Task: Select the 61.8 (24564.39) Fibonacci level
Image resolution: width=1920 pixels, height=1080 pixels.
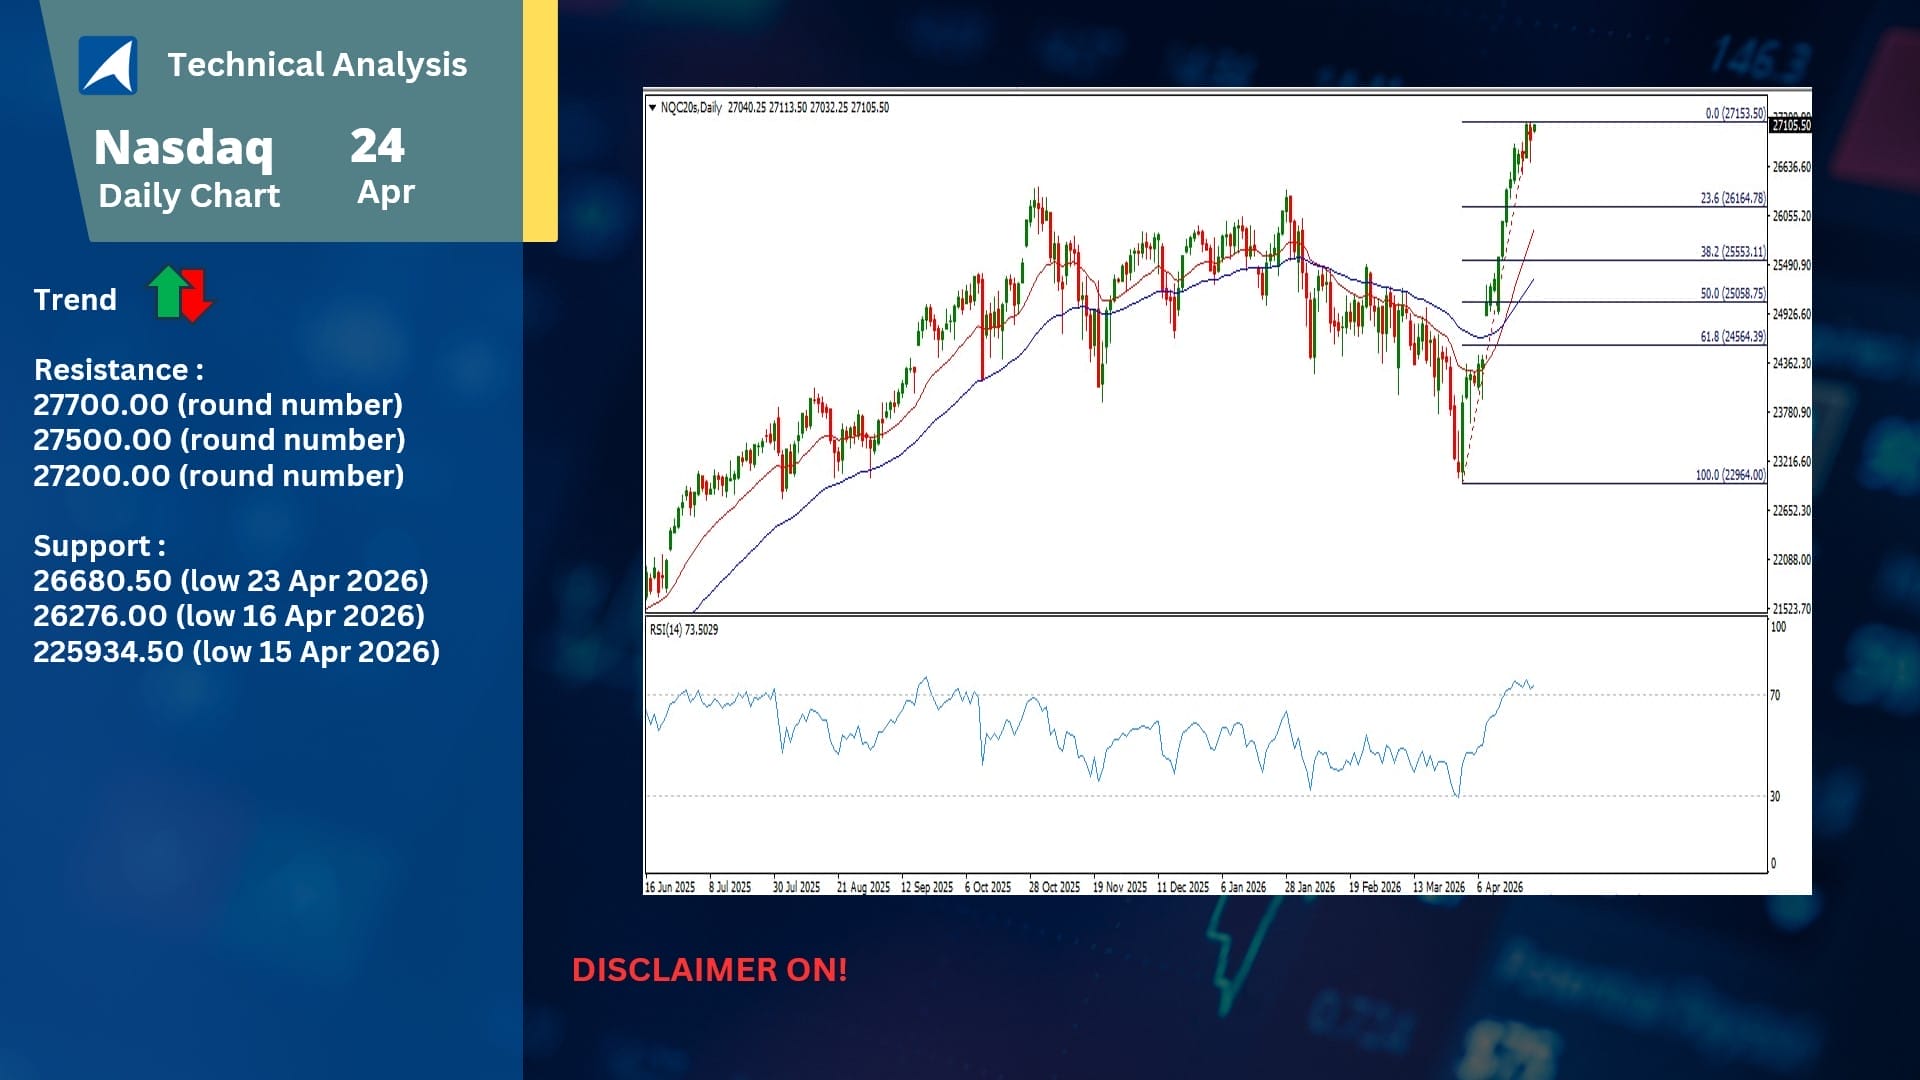Action: 1732,337
